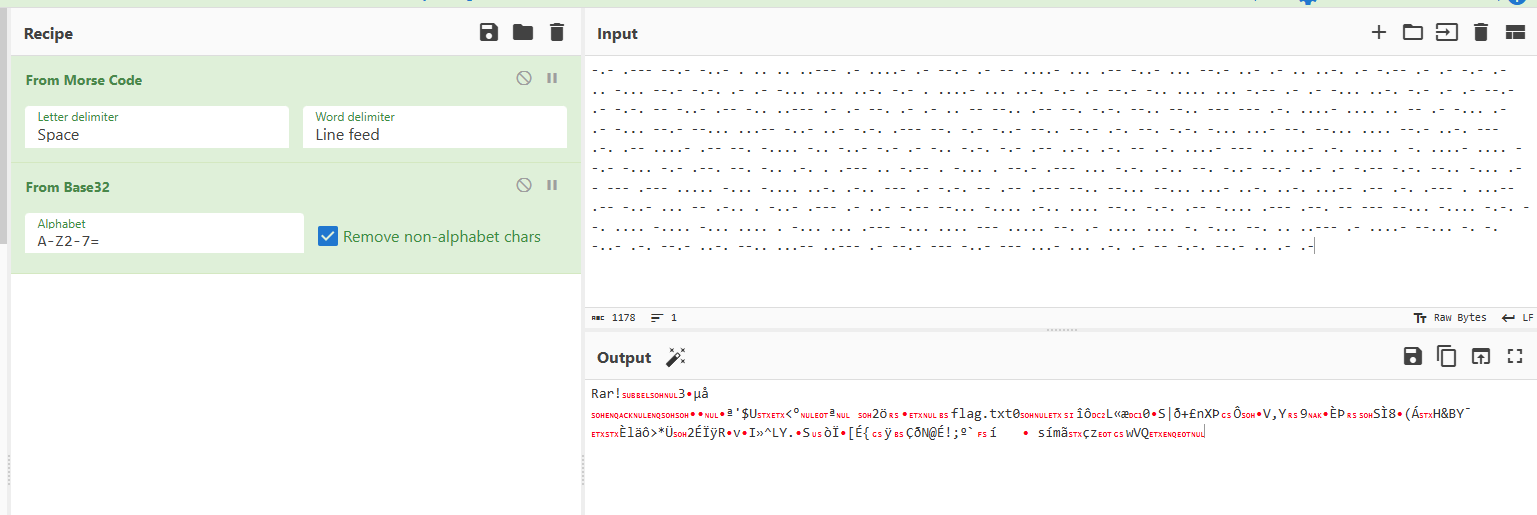Save output to file icon
This screenshot has width=1537, height=515.
pyautogui.click(x=1412, y=357)
